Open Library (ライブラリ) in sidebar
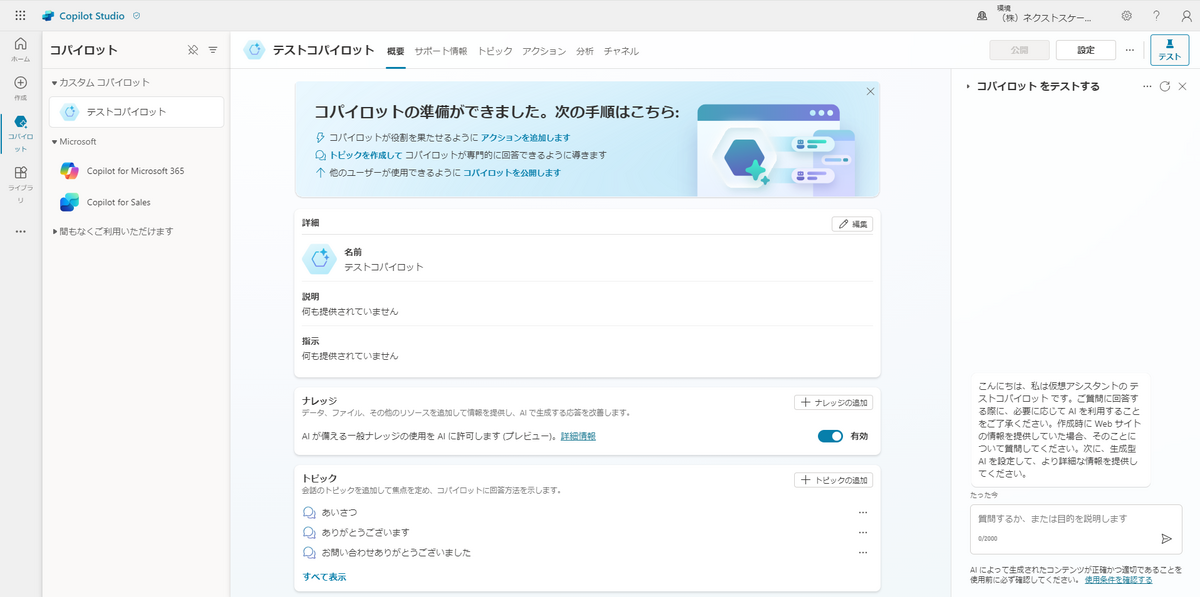Image resolution: width=1200 pixels, height=597 pixels. (20, 185)
